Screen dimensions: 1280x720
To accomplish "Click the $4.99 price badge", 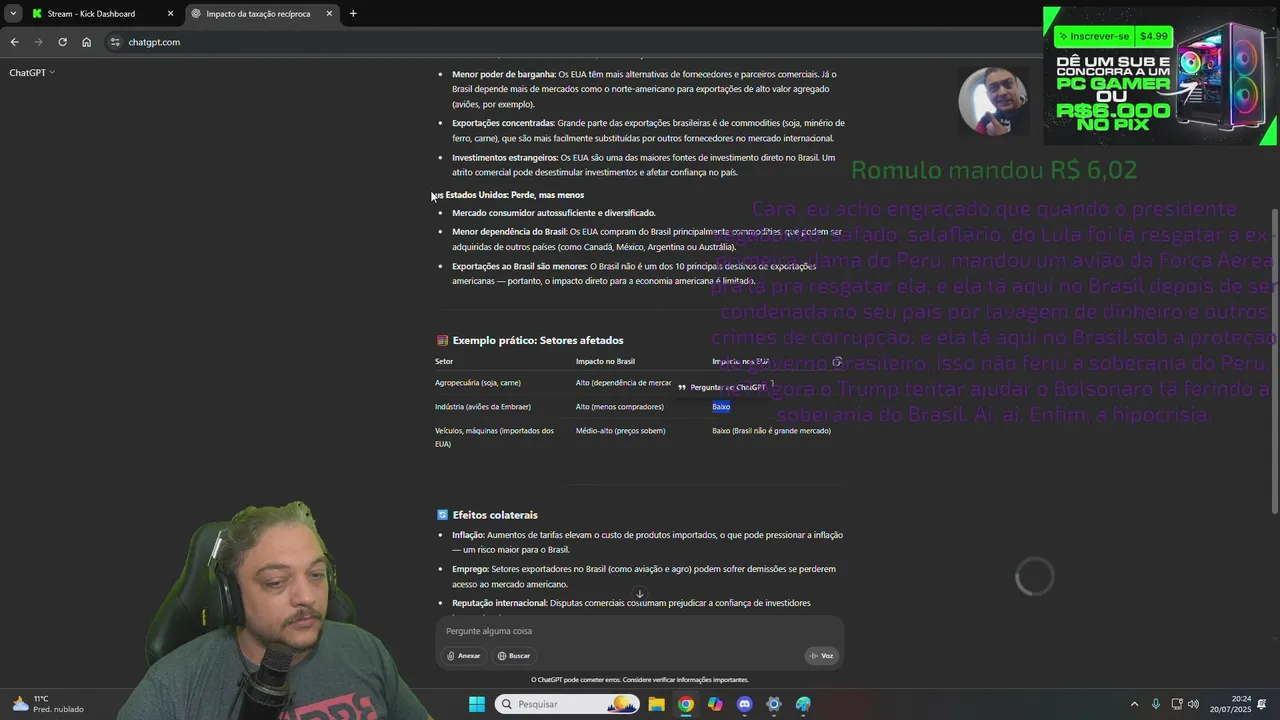I will [x=1153, y=36].
